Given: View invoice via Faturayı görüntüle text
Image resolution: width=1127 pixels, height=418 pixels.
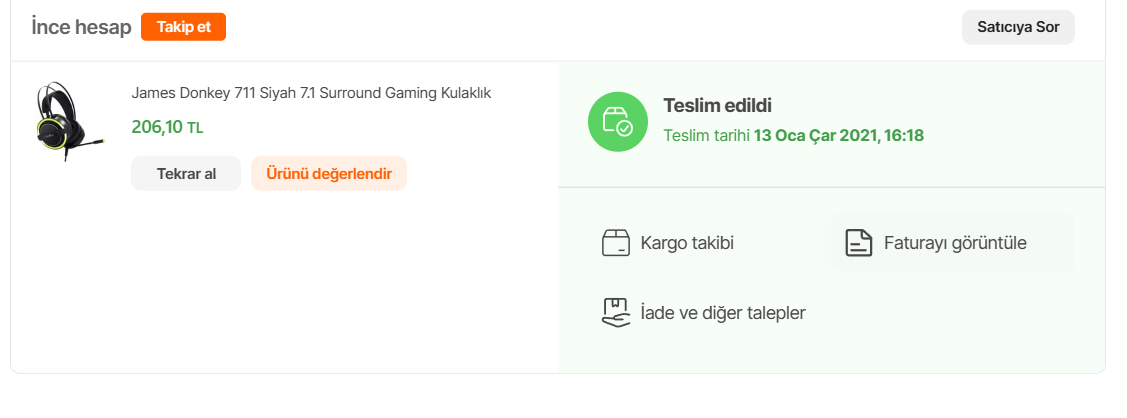Looking at the screenshot, I should click(955, 243).
